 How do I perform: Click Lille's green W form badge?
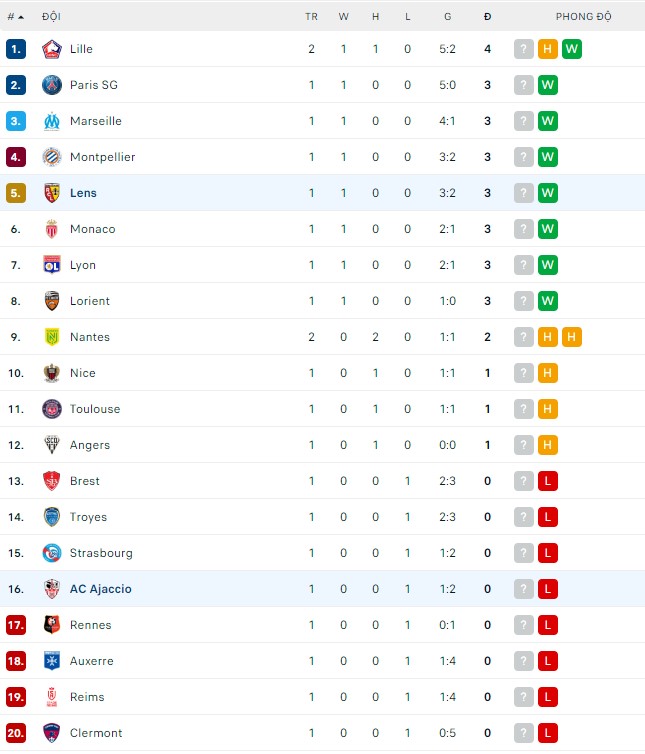[572, 49]
